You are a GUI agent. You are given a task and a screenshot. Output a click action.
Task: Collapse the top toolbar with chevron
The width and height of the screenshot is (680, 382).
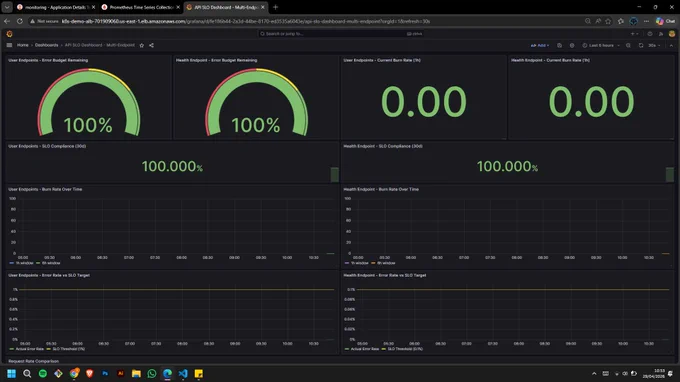pos(671,45)
